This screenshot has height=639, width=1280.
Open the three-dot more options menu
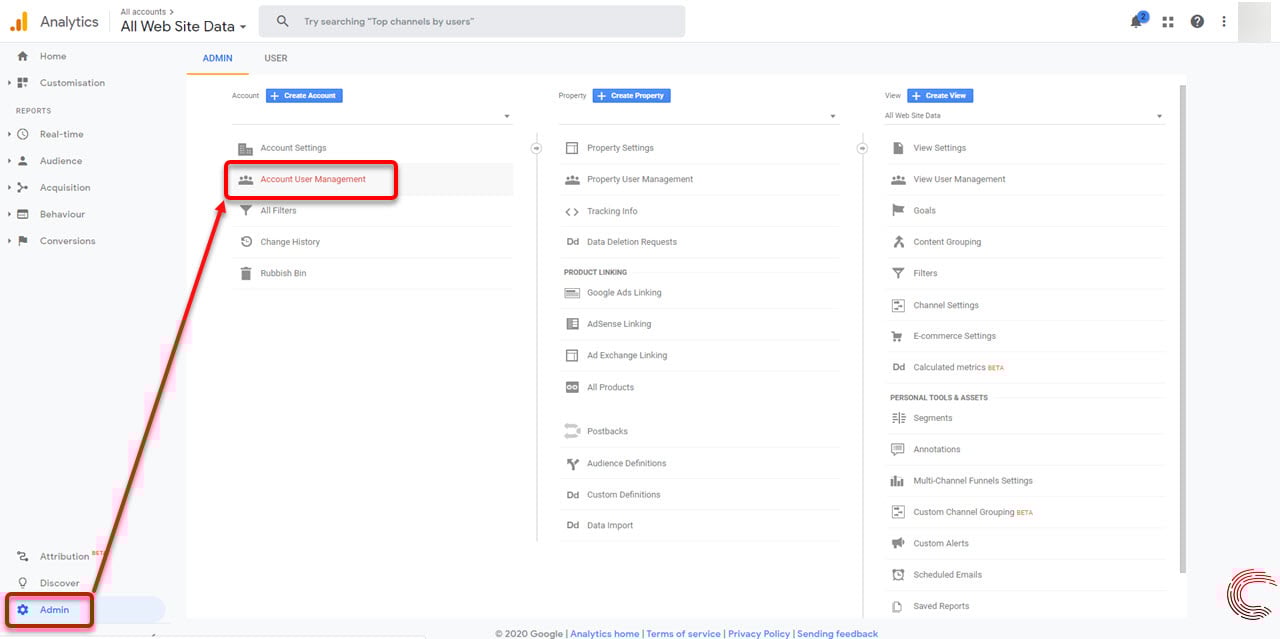[x=1224, y=22]
